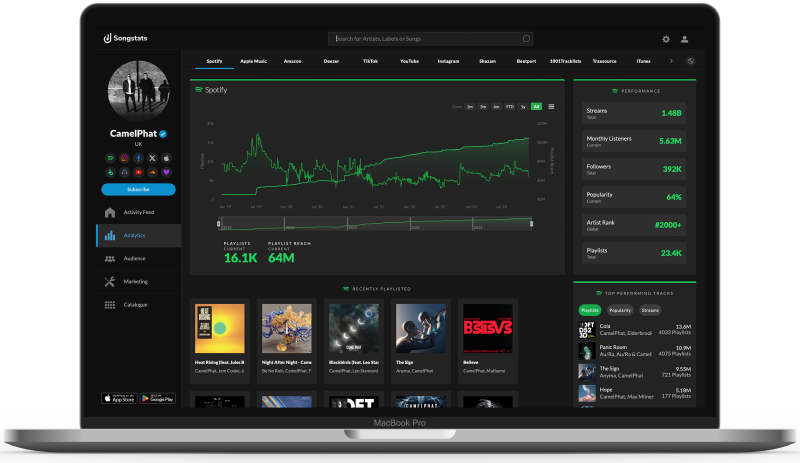Click the Artist Rank card
Screen dimensions: 800x463
[x=634, y=225]
